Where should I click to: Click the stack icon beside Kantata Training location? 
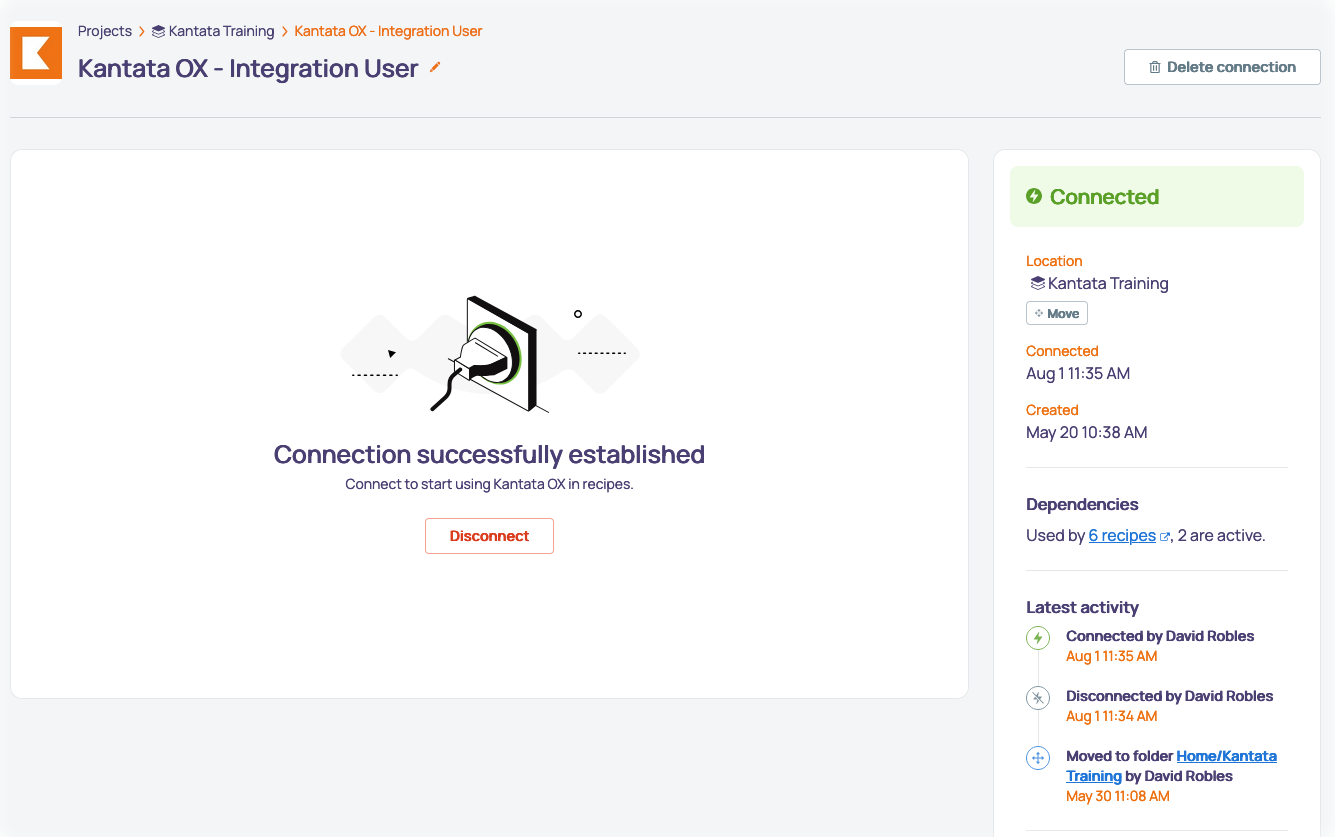(x=1037, y=283)
